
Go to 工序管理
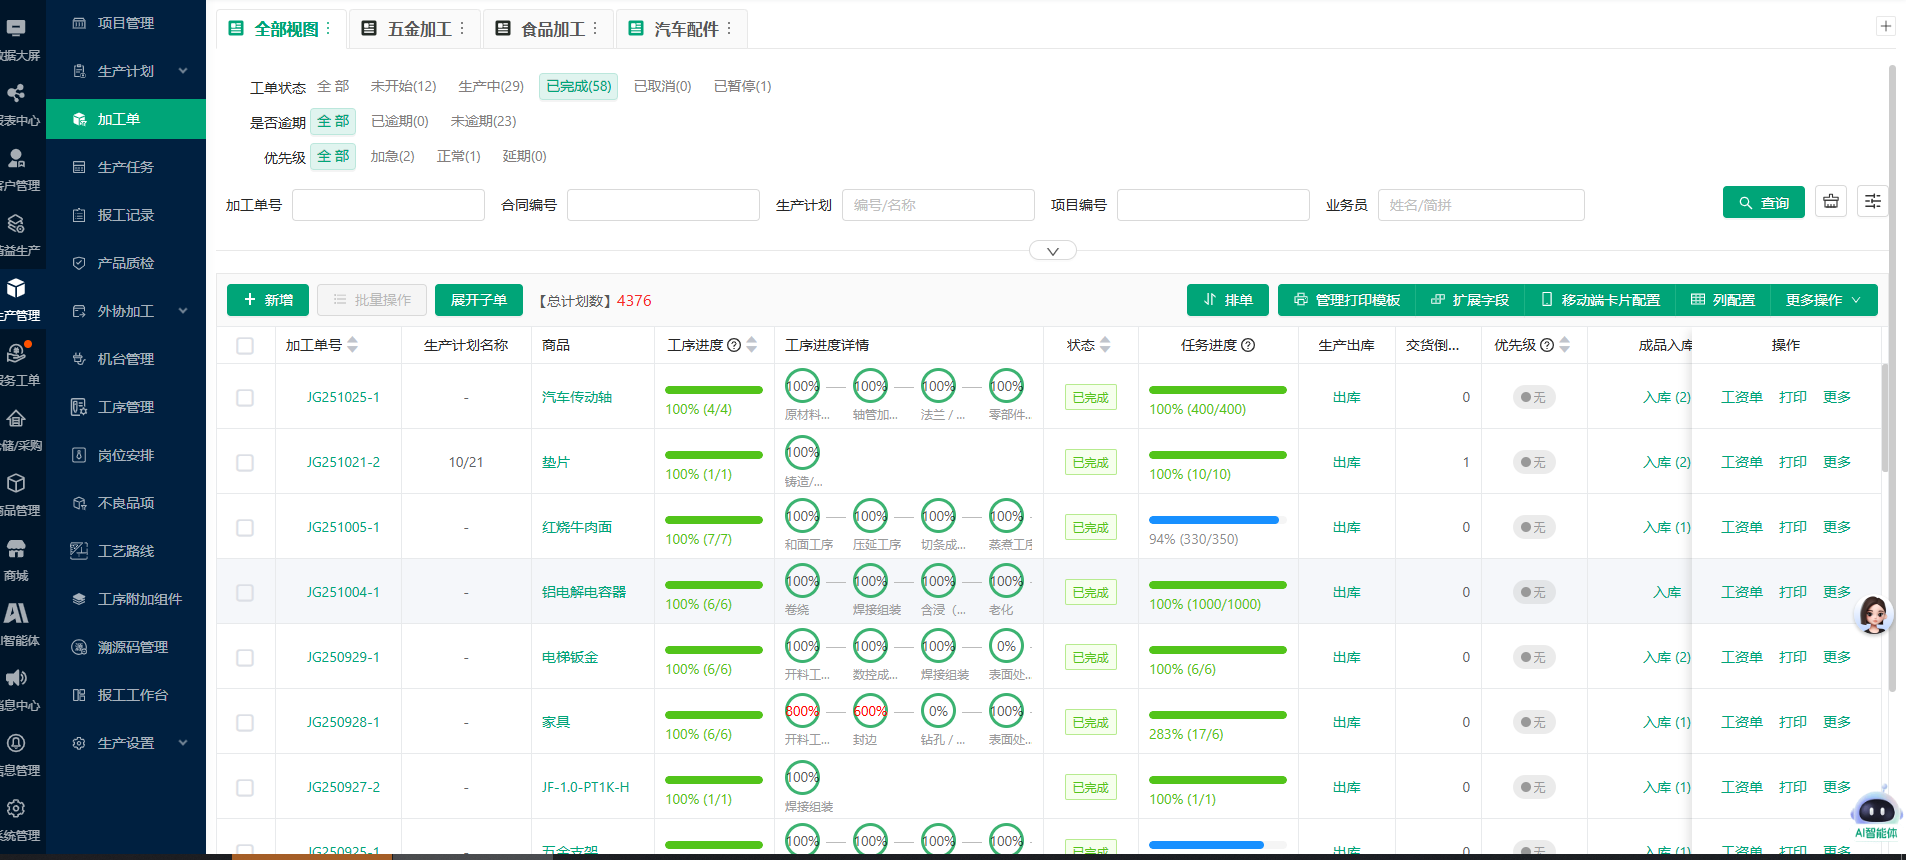pyautogui.click(x=125, y=407)
